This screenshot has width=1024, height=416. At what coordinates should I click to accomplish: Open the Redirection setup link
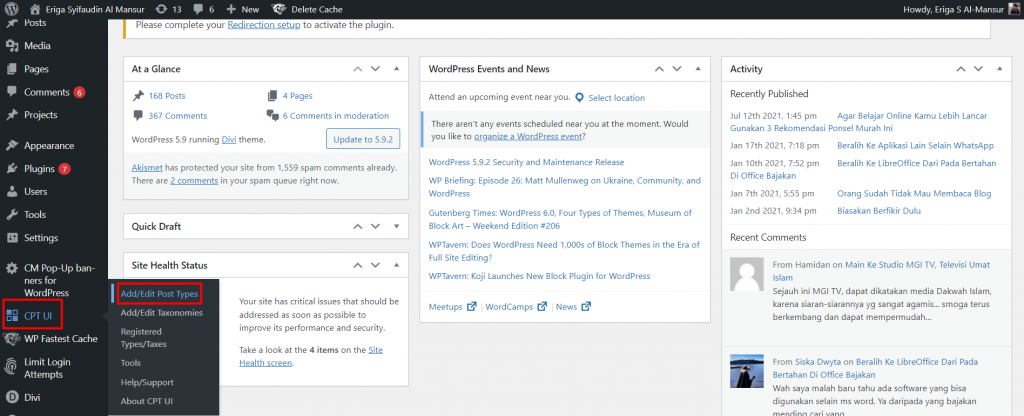coord(264,25)
